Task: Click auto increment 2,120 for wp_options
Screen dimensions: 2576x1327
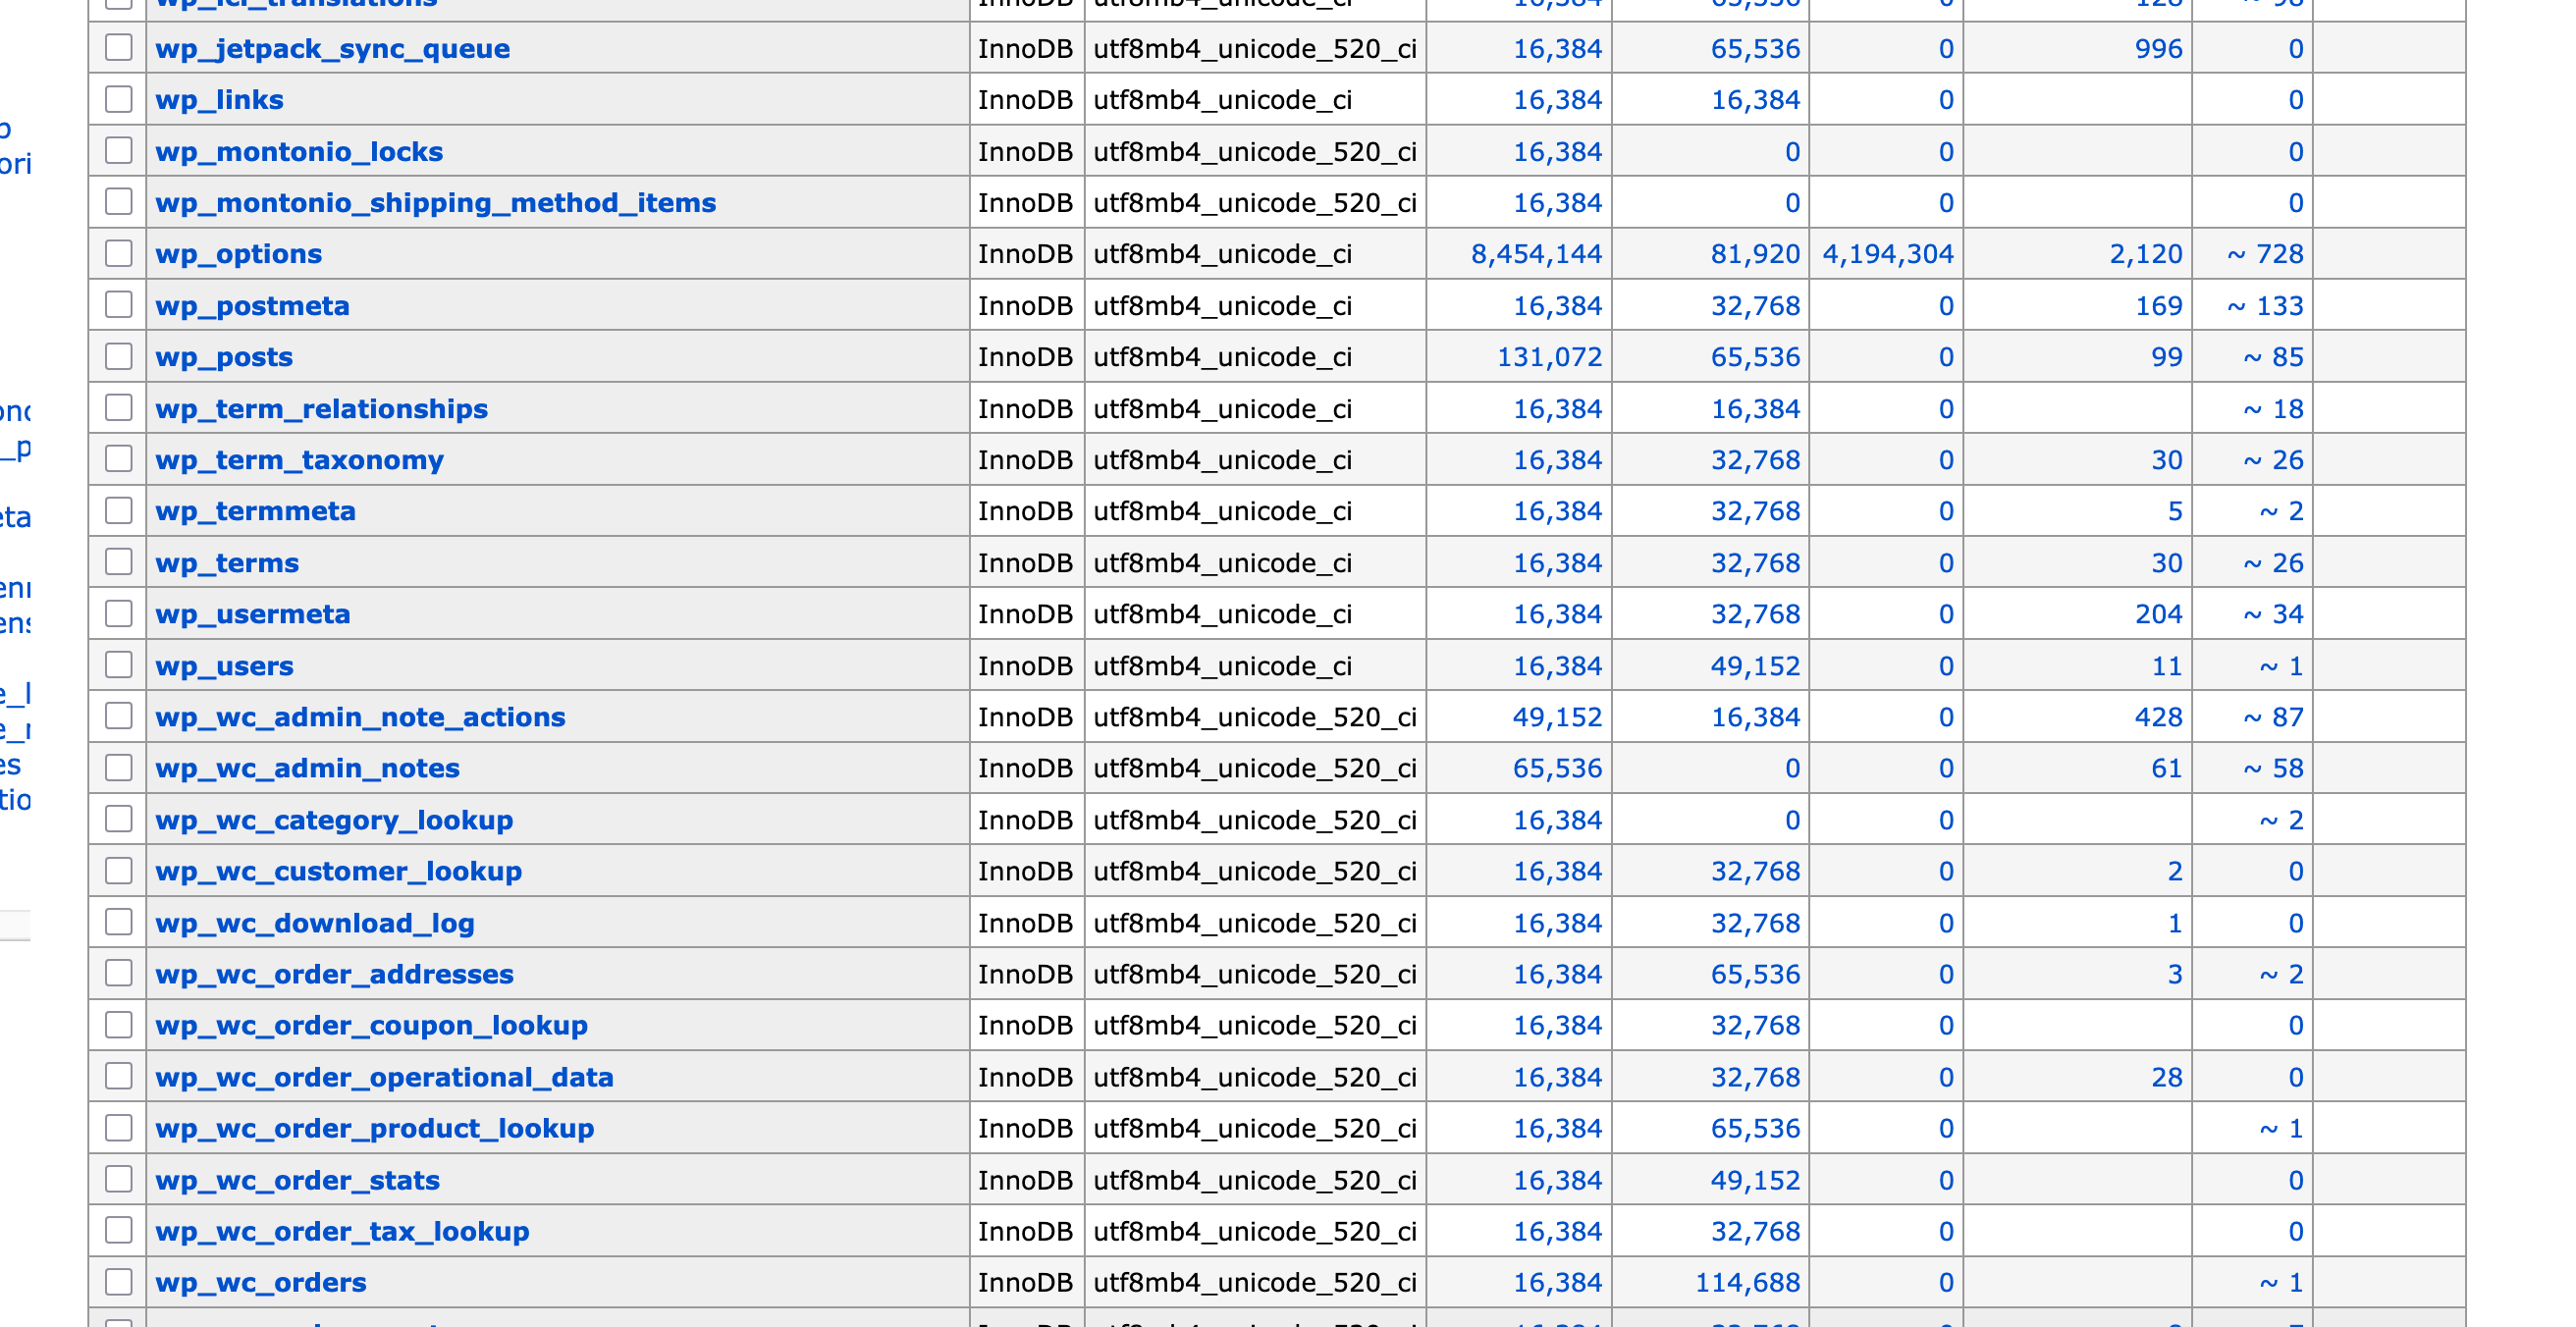Action: [2145, 254]
